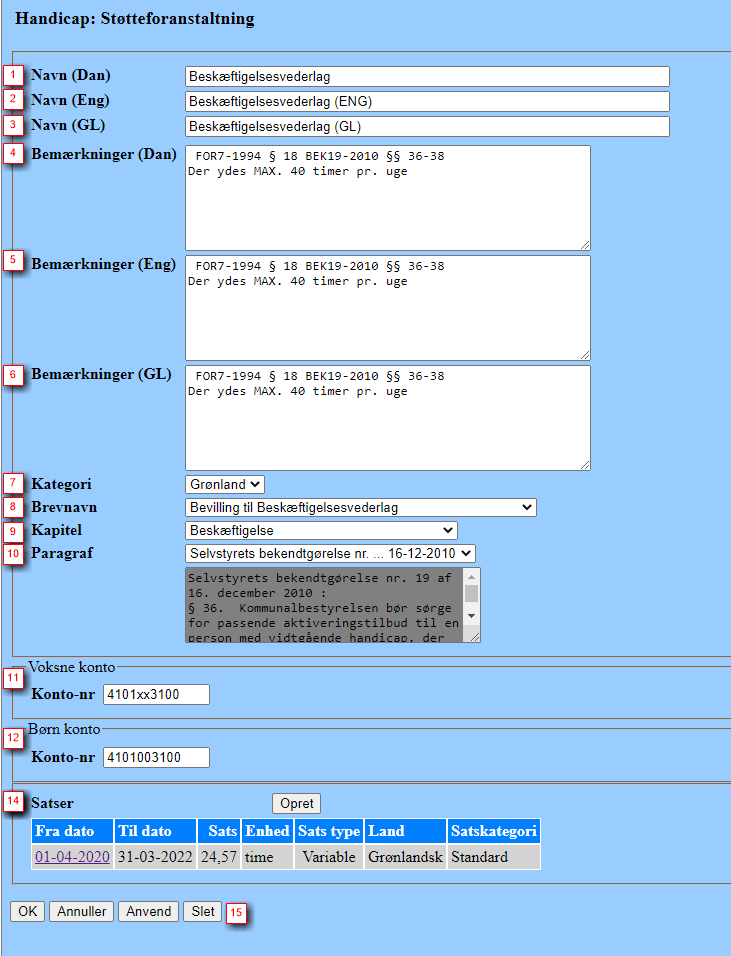
Task: Click the 24,57 rate cell
Action: (219, 857)
